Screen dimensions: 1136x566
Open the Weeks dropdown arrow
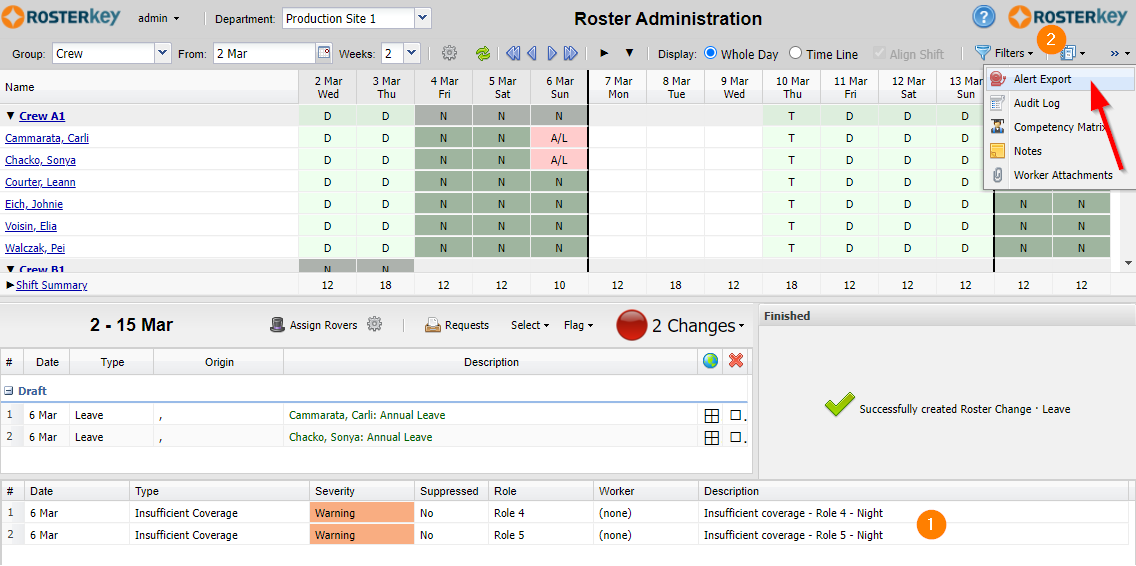click(412, 53)
